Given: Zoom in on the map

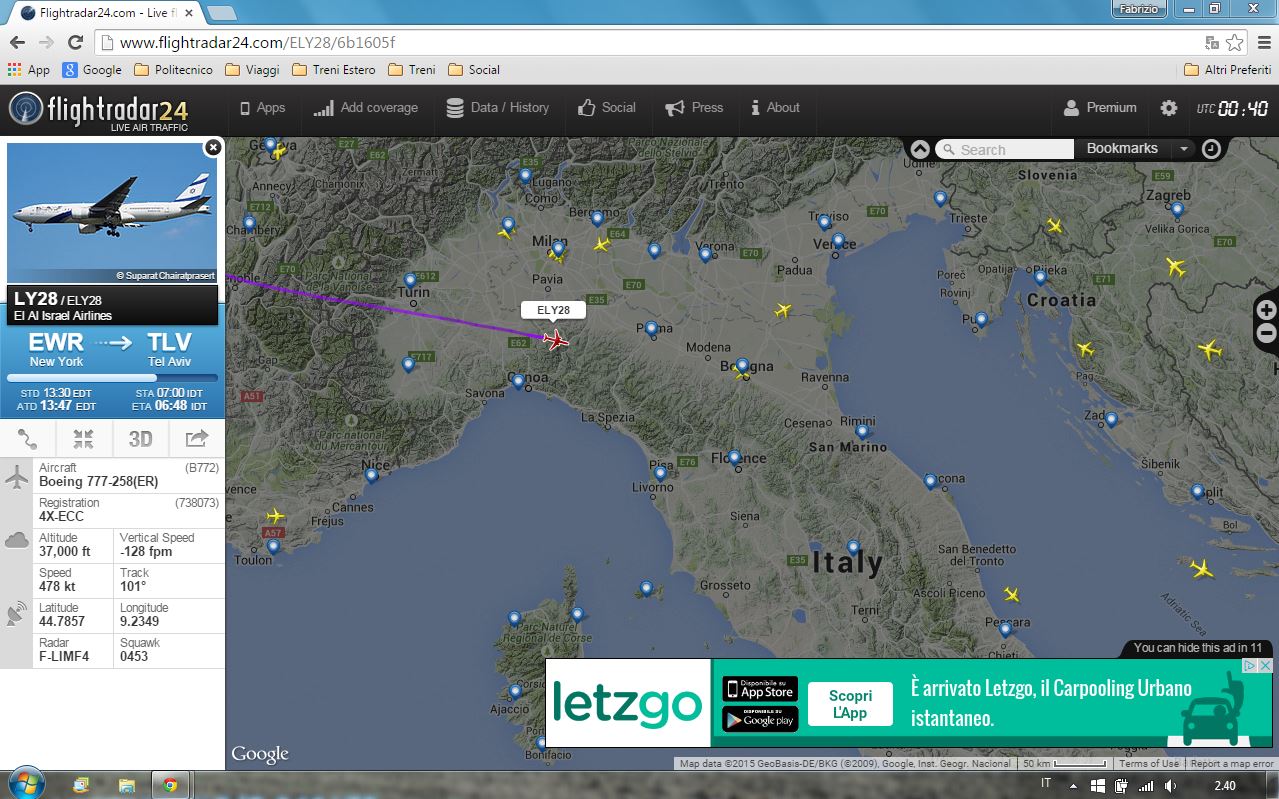Looking at the screenshot, I should [x=1266, y=310].
